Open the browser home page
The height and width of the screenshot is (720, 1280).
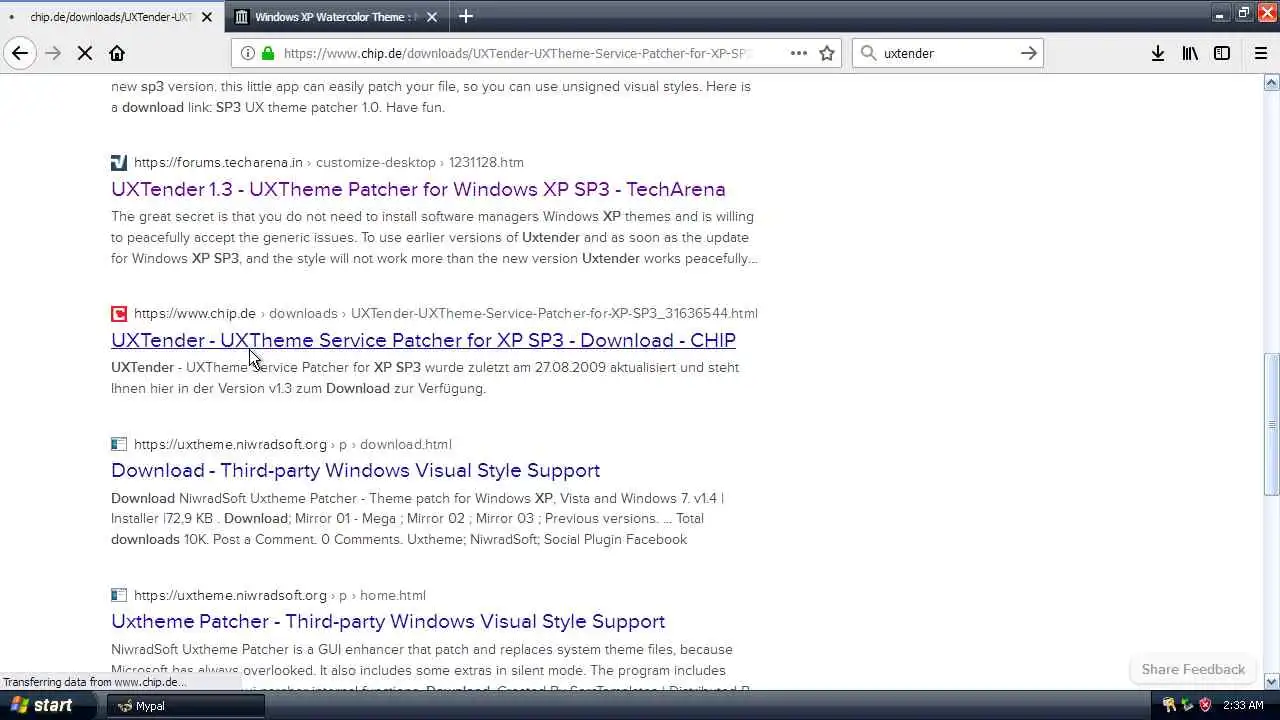pos(117,53)
